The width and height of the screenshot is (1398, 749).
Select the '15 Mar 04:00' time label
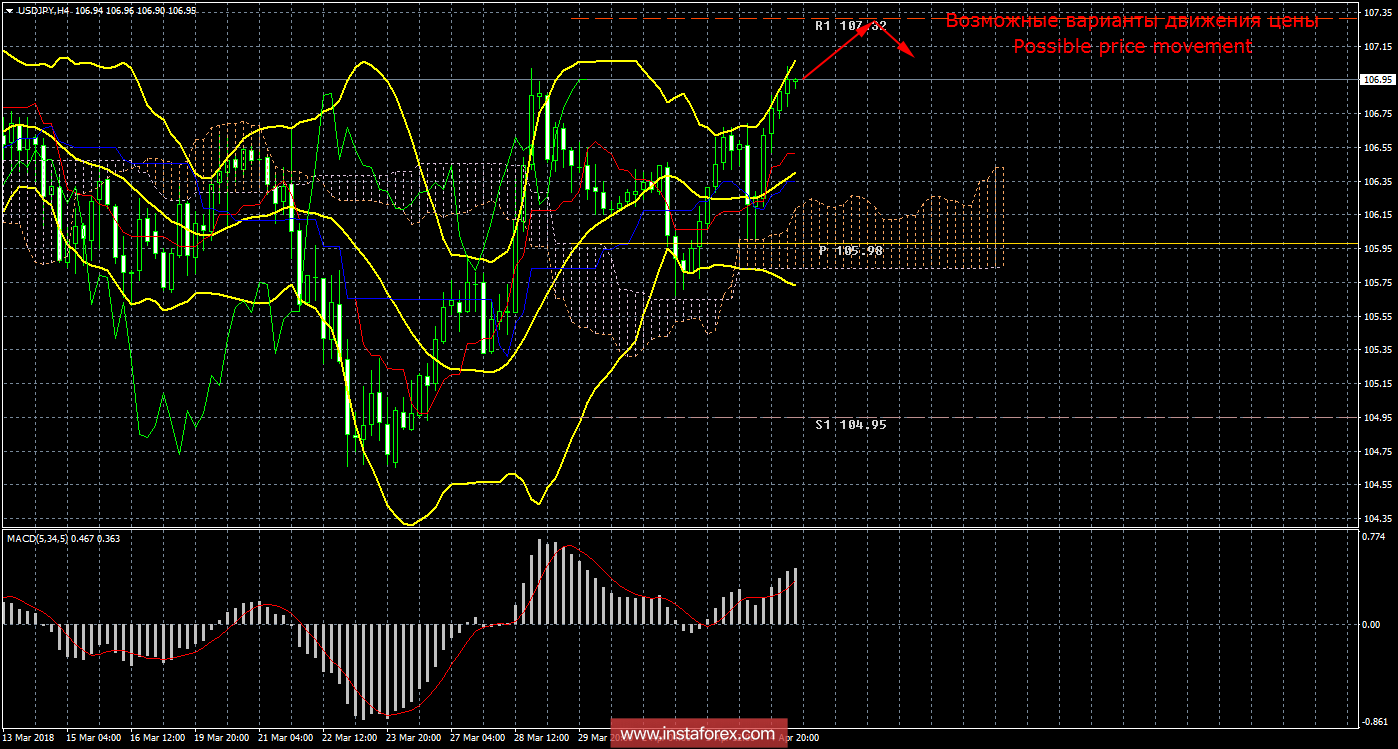point(95,738)
